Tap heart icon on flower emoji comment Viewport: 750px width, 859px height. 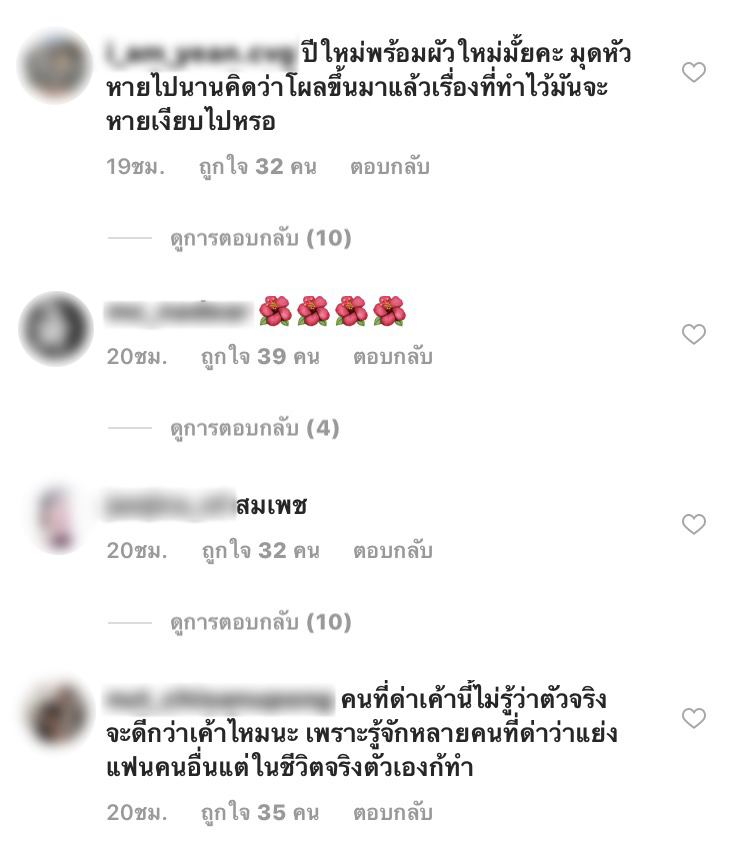coord(694,334)
